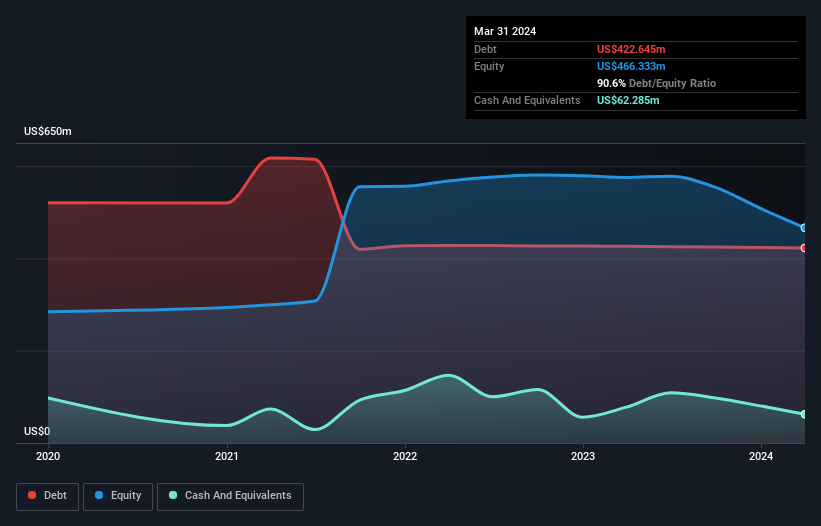This screenshot has height=526, width=821.
Task: Click the 2024 x-axis label
Action: (761, 456)
